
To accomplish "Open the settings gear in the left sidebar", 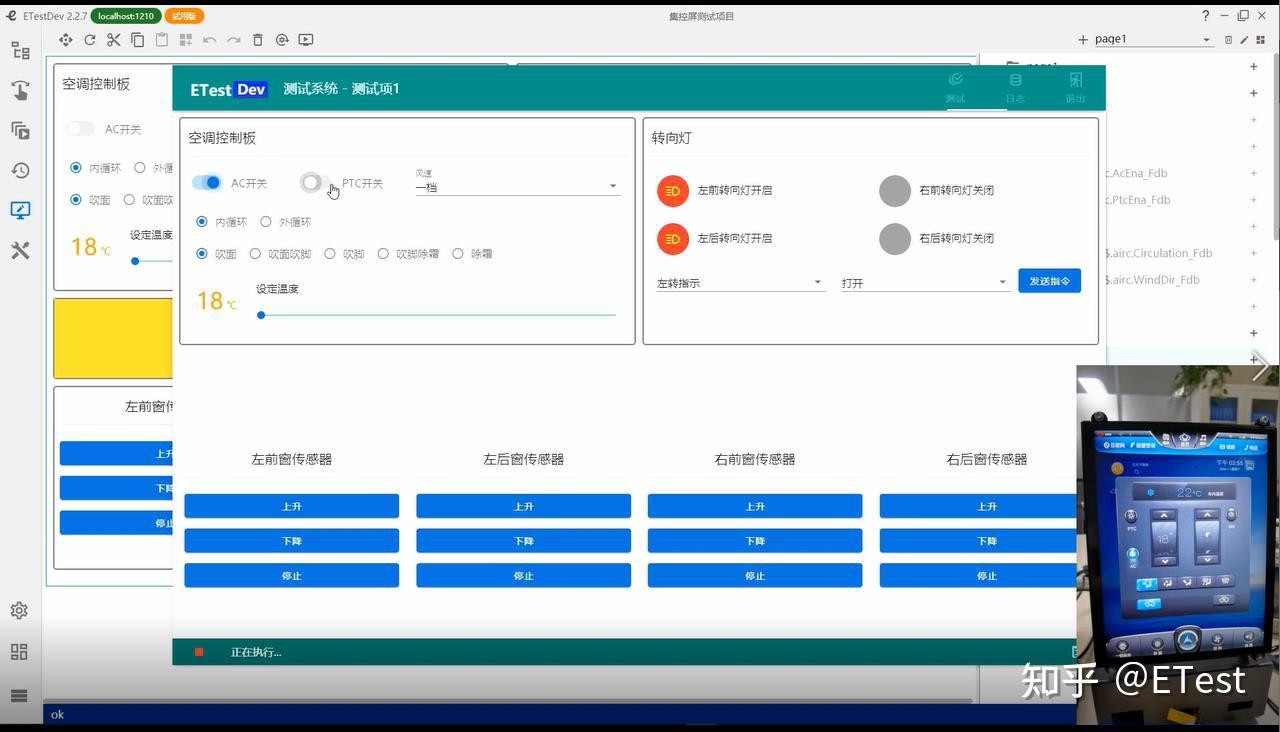I will point(19,610).
